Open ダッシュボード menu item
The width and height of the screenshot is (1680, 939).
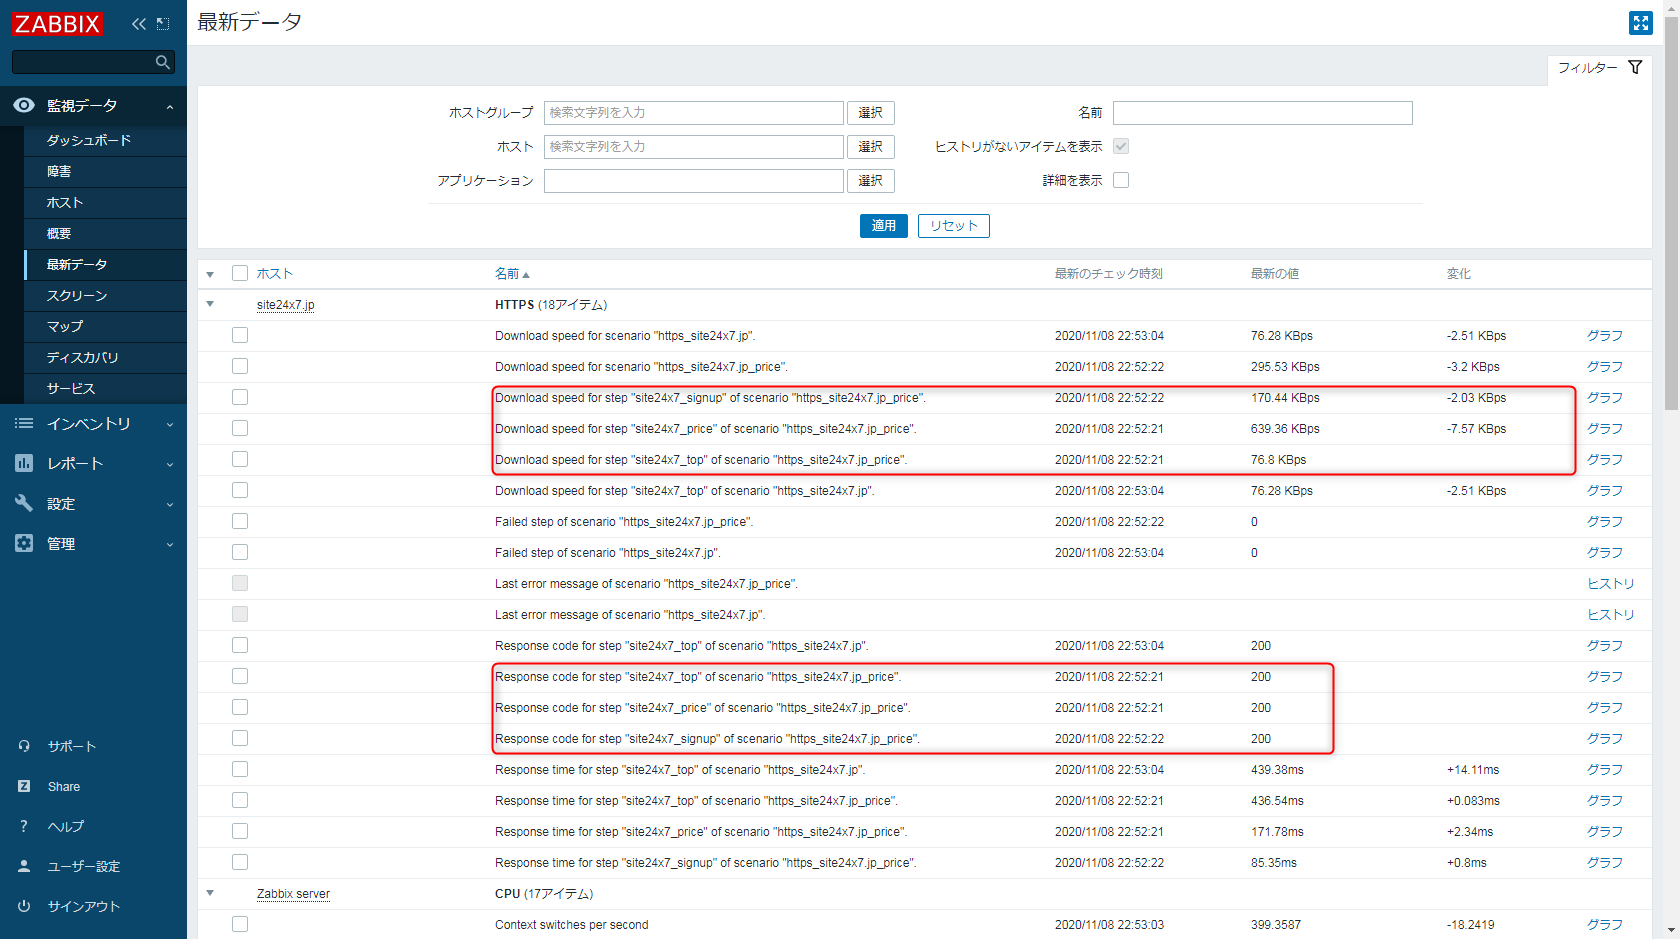[105, 141]
